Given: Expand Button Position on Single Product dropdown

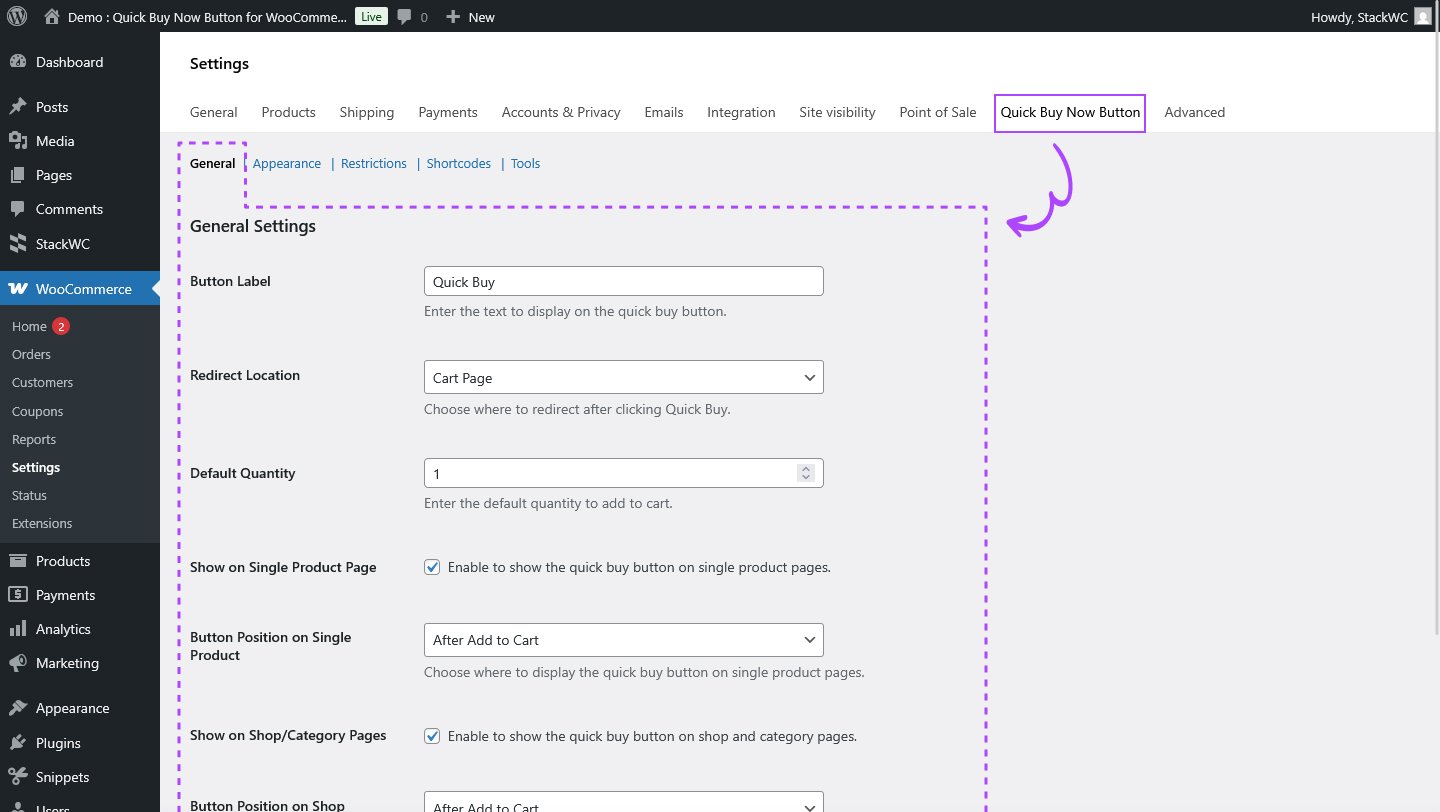Looking at the screenshot, I should click(x=623, y=640).
